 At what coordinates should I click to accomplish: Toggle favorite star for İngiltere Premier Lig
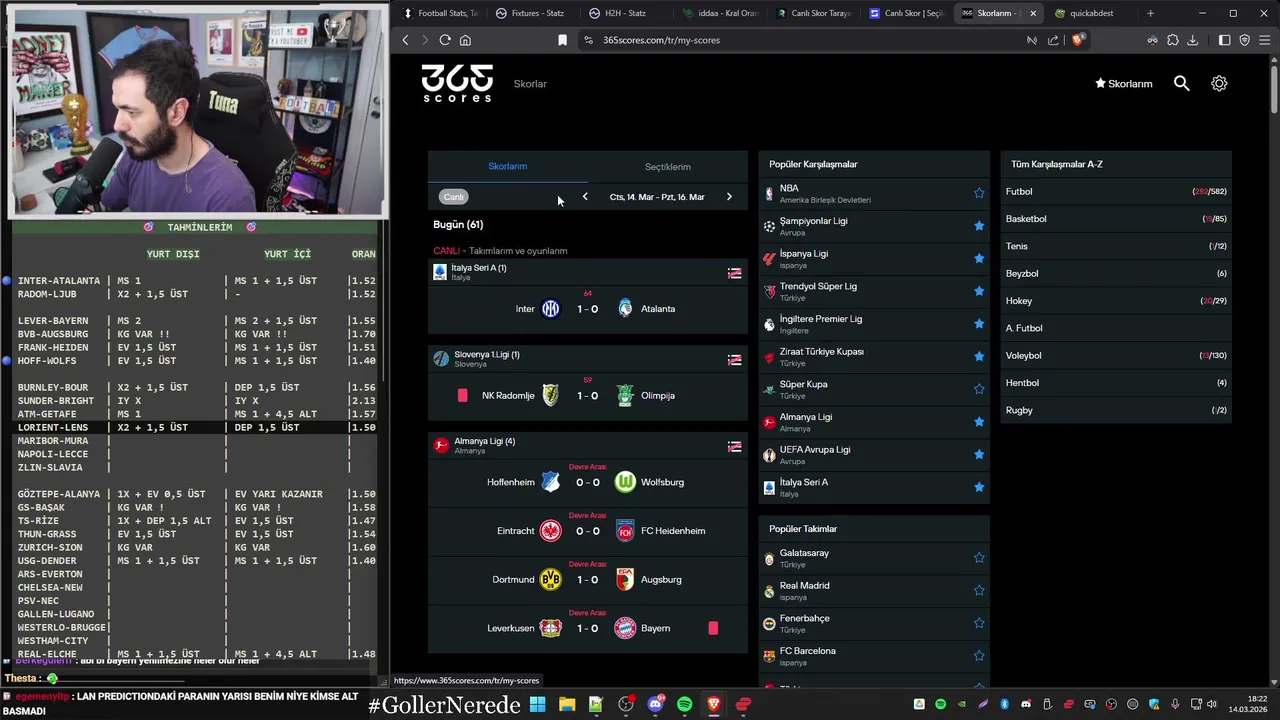[x=979, y=324]
